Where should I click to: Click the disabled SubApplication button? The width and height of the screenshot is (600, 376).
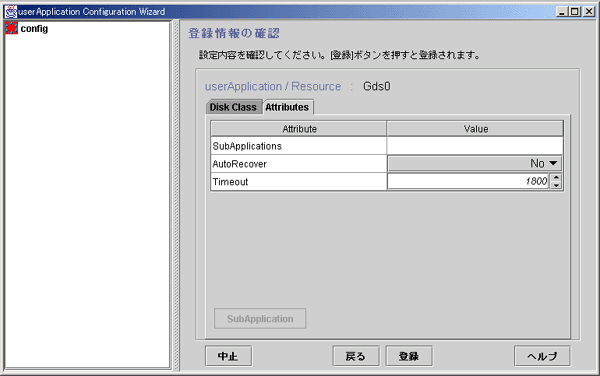coord(260,319)
